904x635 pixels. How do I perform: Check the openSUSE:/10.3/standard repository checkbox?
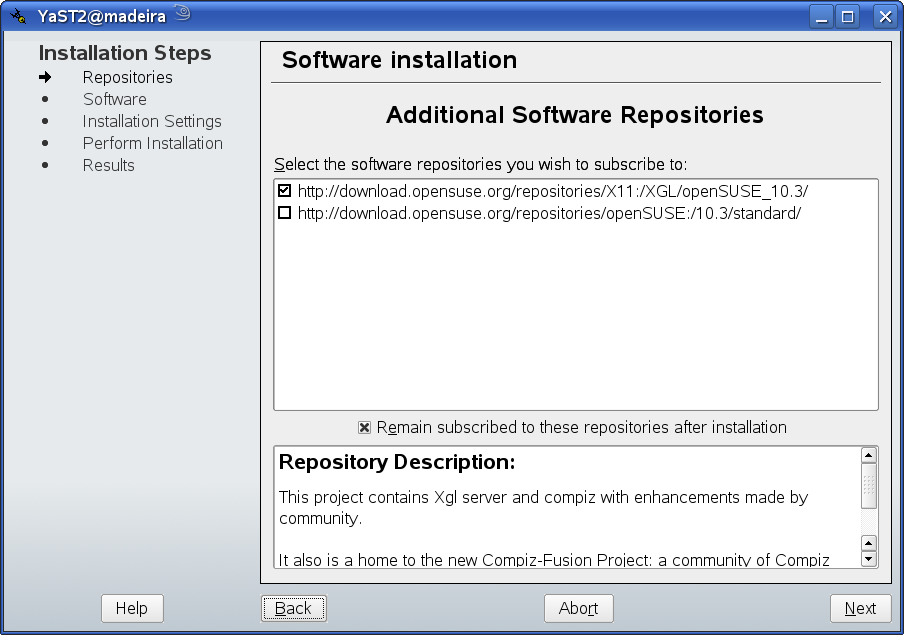click(x=284, y=213)
